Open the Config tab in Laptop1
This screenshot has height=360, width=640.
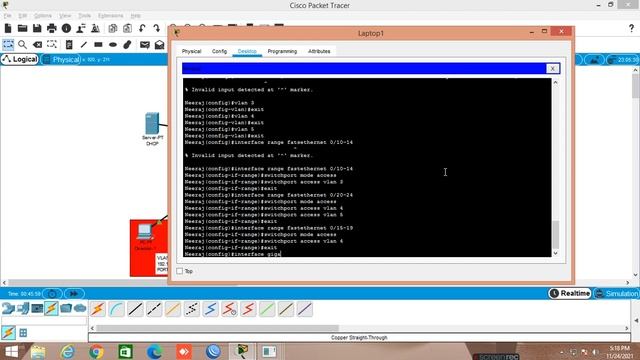tap(219, 51)
